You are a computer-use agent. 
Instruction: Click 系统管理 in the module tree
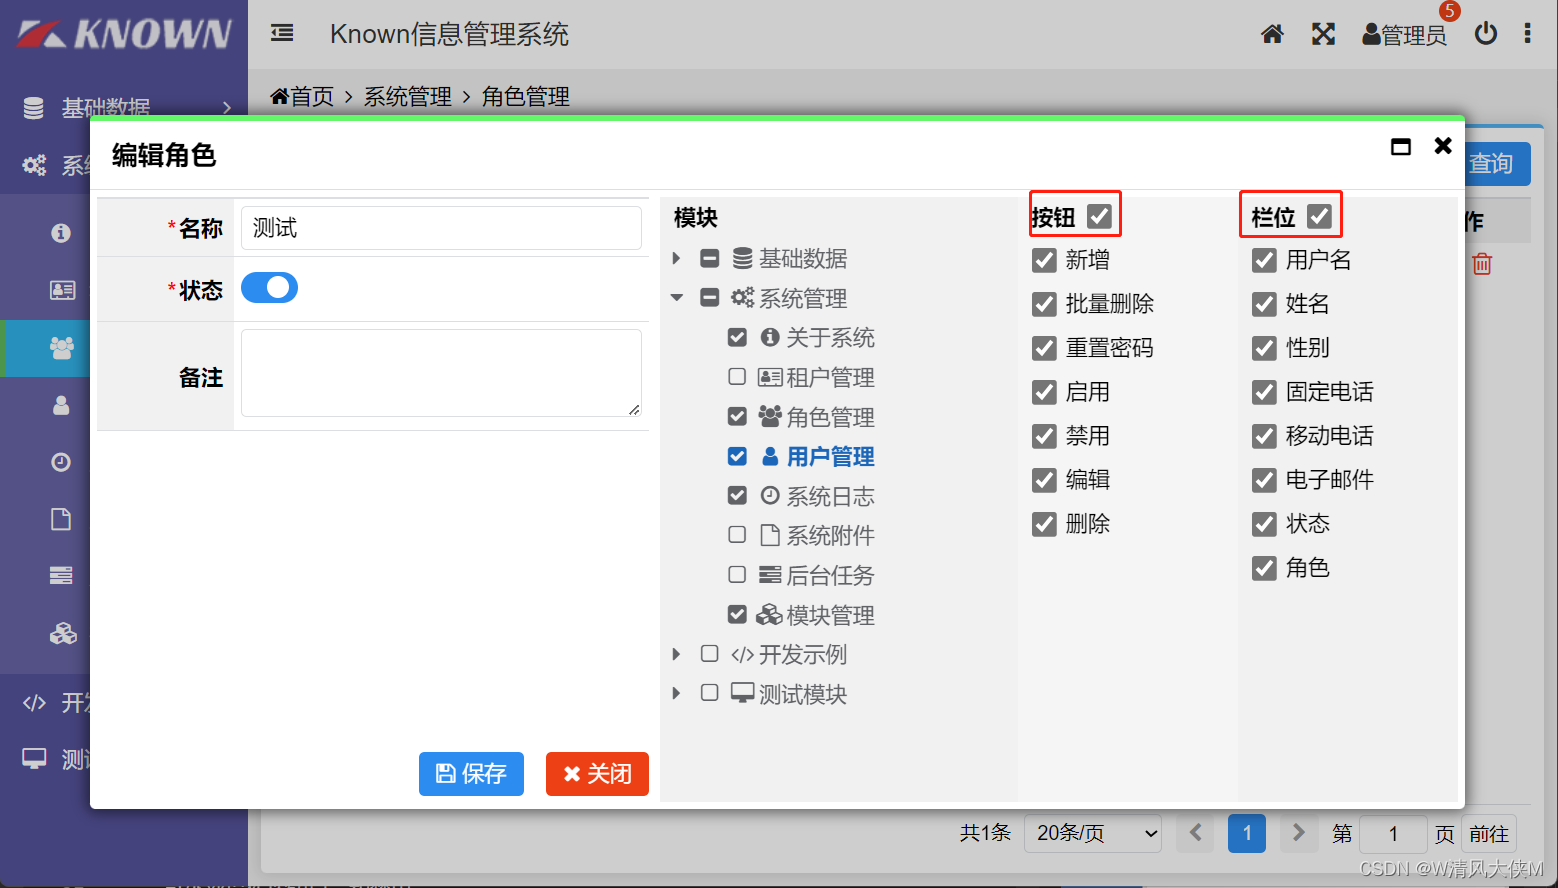pyautogui.click(x=803, y=299)
